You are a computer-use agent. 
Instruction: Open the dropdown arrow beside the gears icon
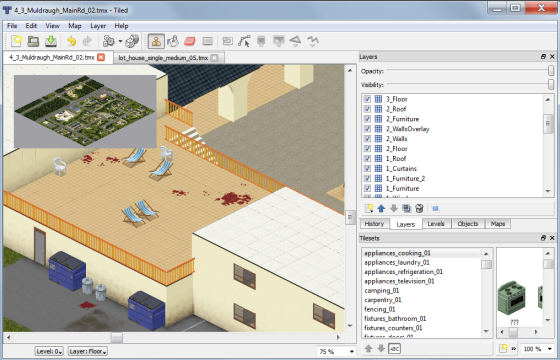(120, 41)
